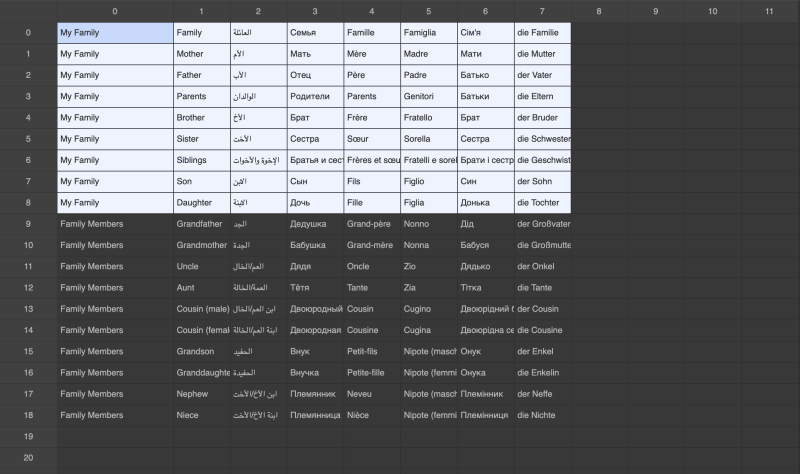Click the Italian cell 'Nonno'
This screenshot has width=800, height=474.
(x=429, y=224)
